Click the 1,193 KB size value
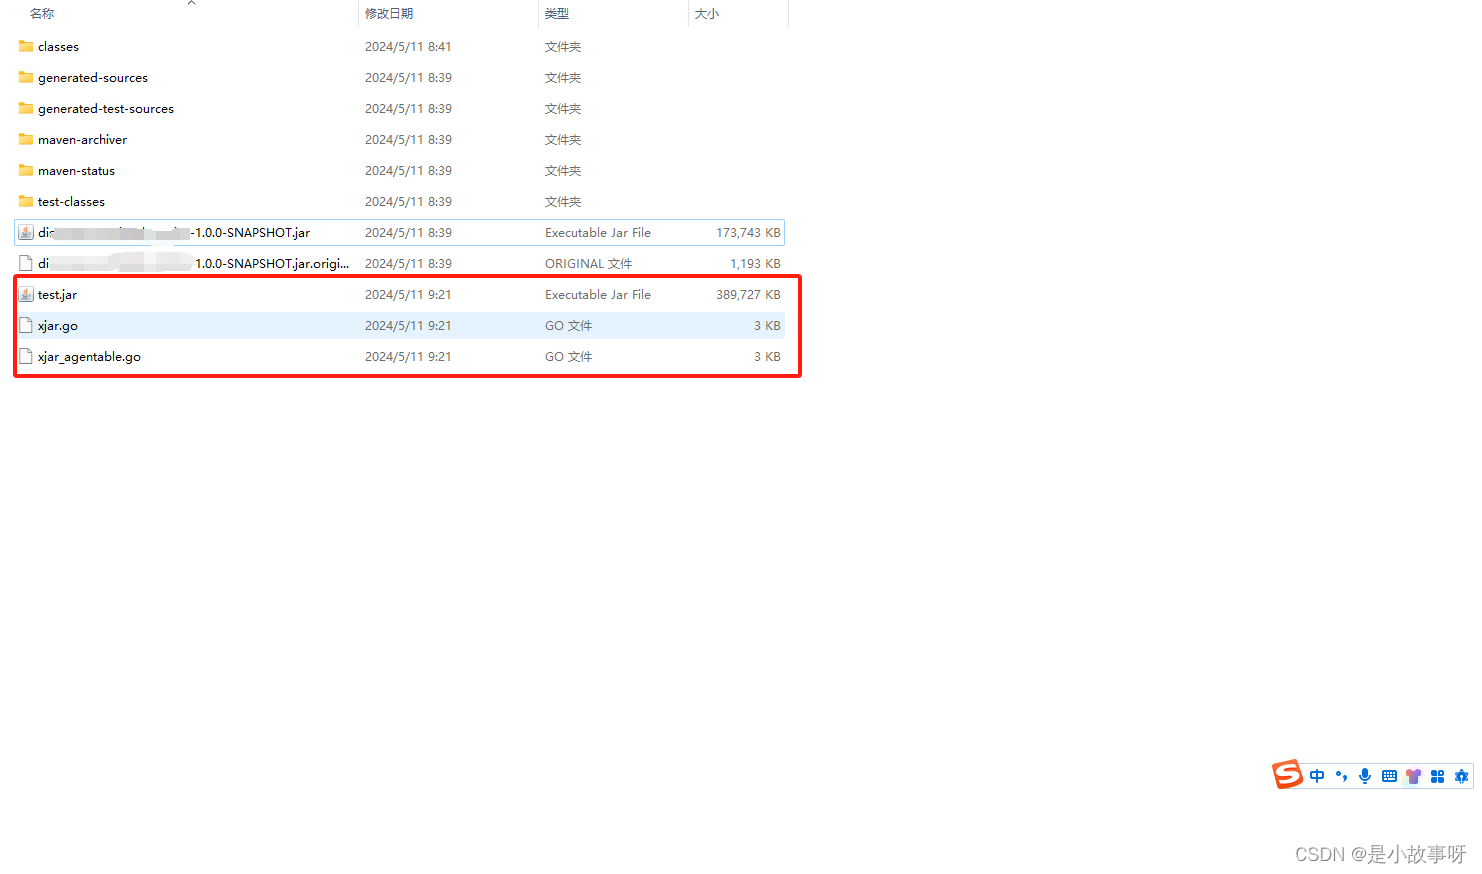The image size is (1482, 874). (x=755, y=263)
